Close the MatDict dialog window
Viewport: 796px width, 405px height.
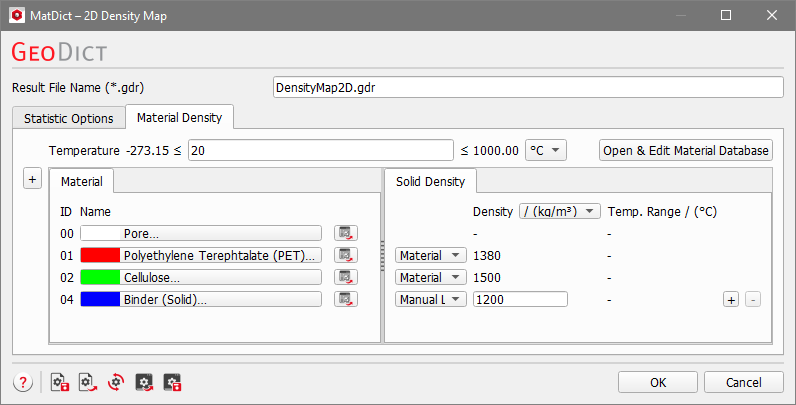tap(772, 15)
